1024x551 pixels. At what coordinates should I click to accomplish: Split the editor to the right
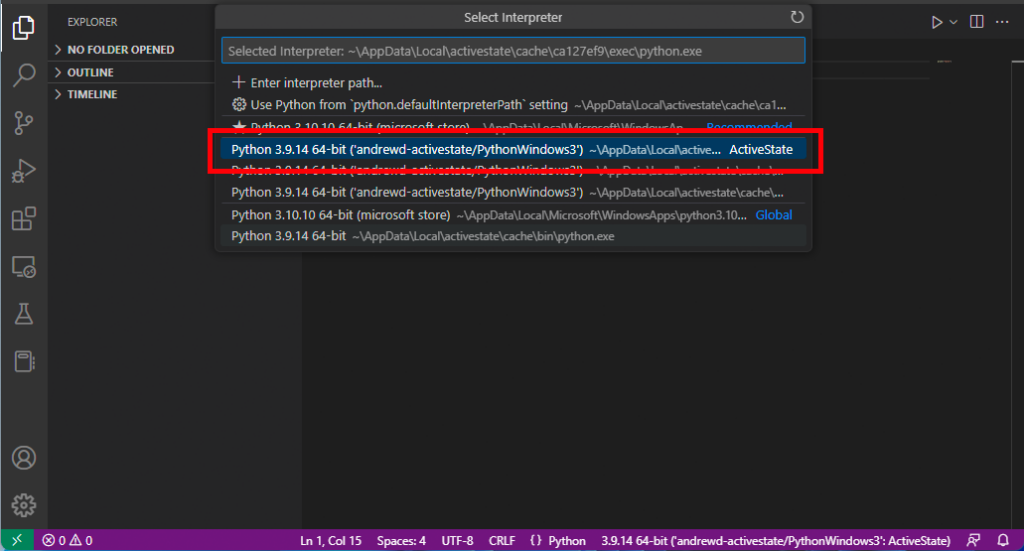coord(977,22)
